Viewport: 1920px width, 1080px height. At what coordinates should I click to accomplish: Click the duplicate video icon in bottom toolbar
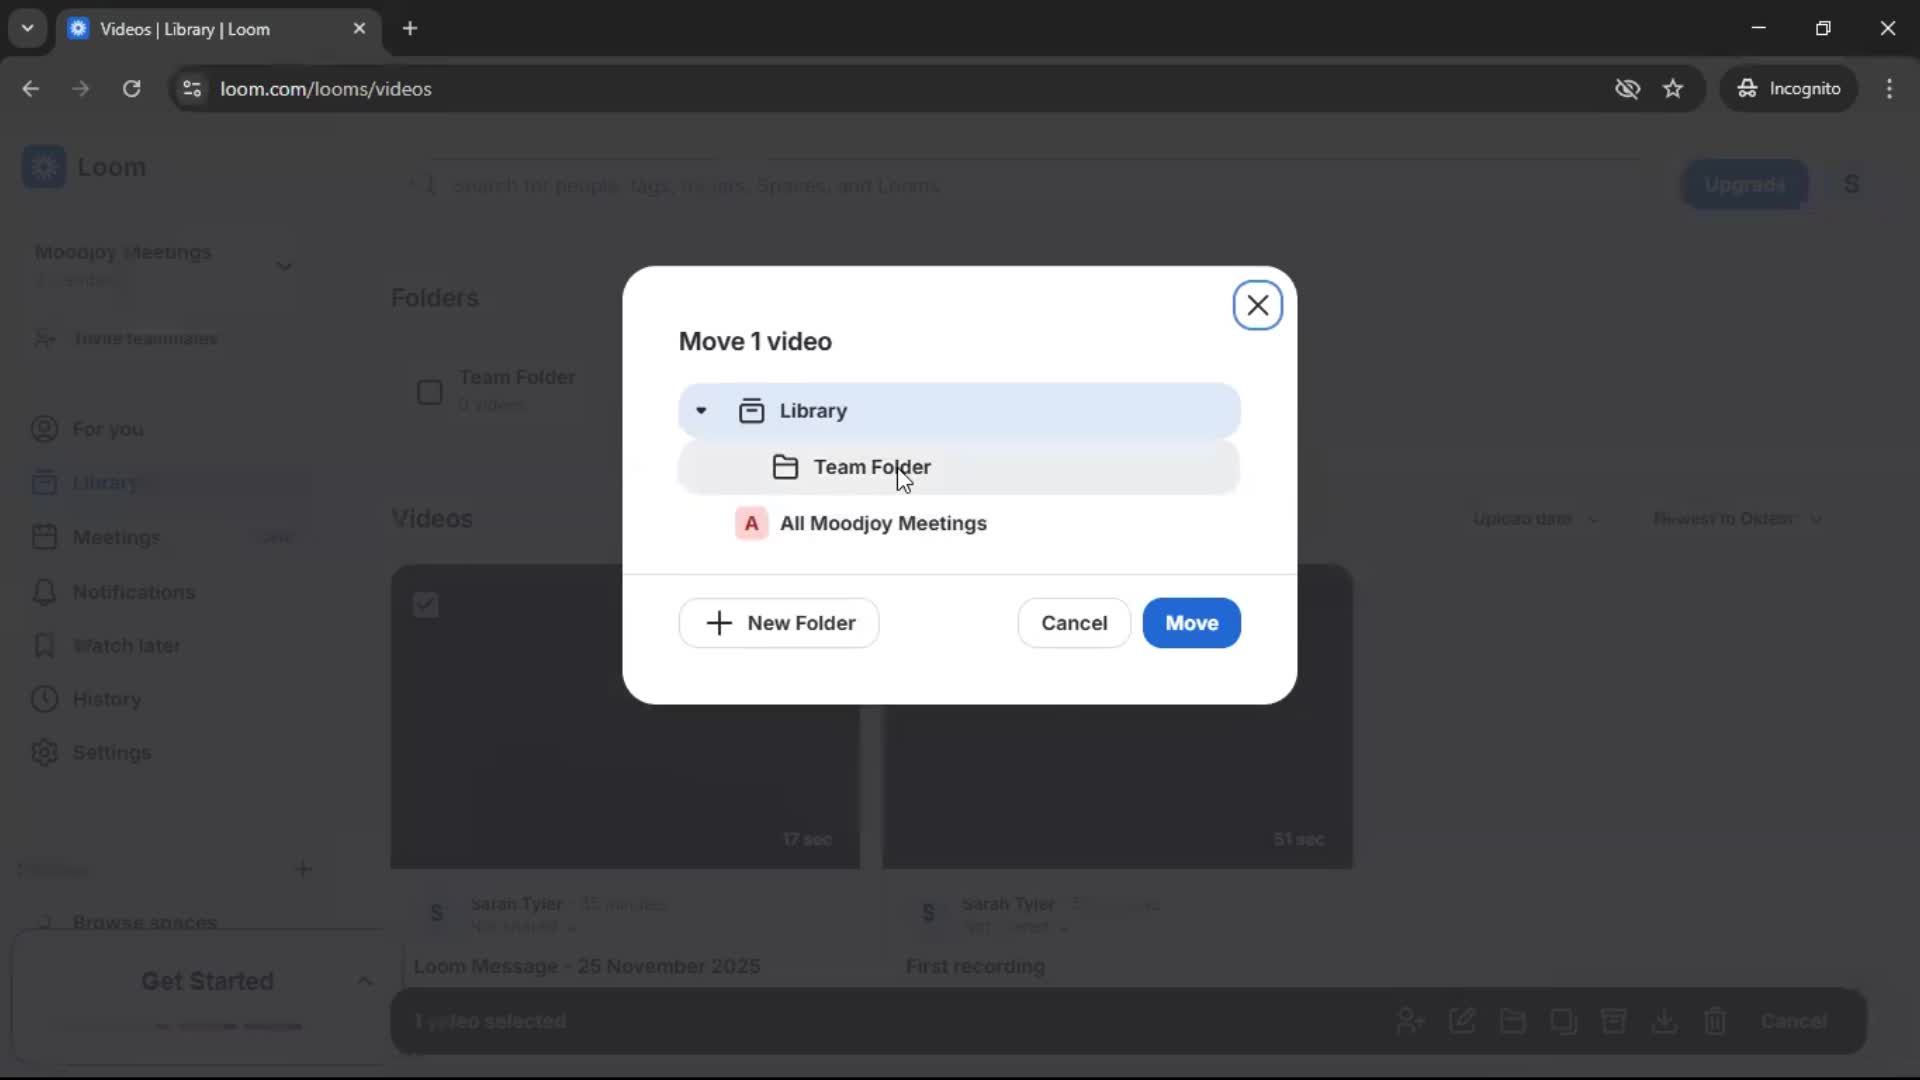(x=1564, y=1021)
